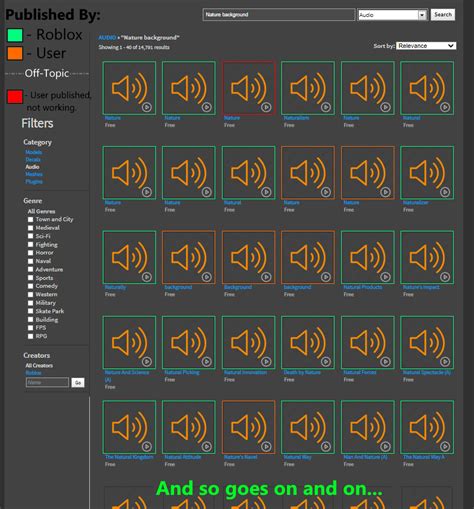Open the AUDIO breadcrumb link
The image size is (474, 509).
(x=107, y=38)
